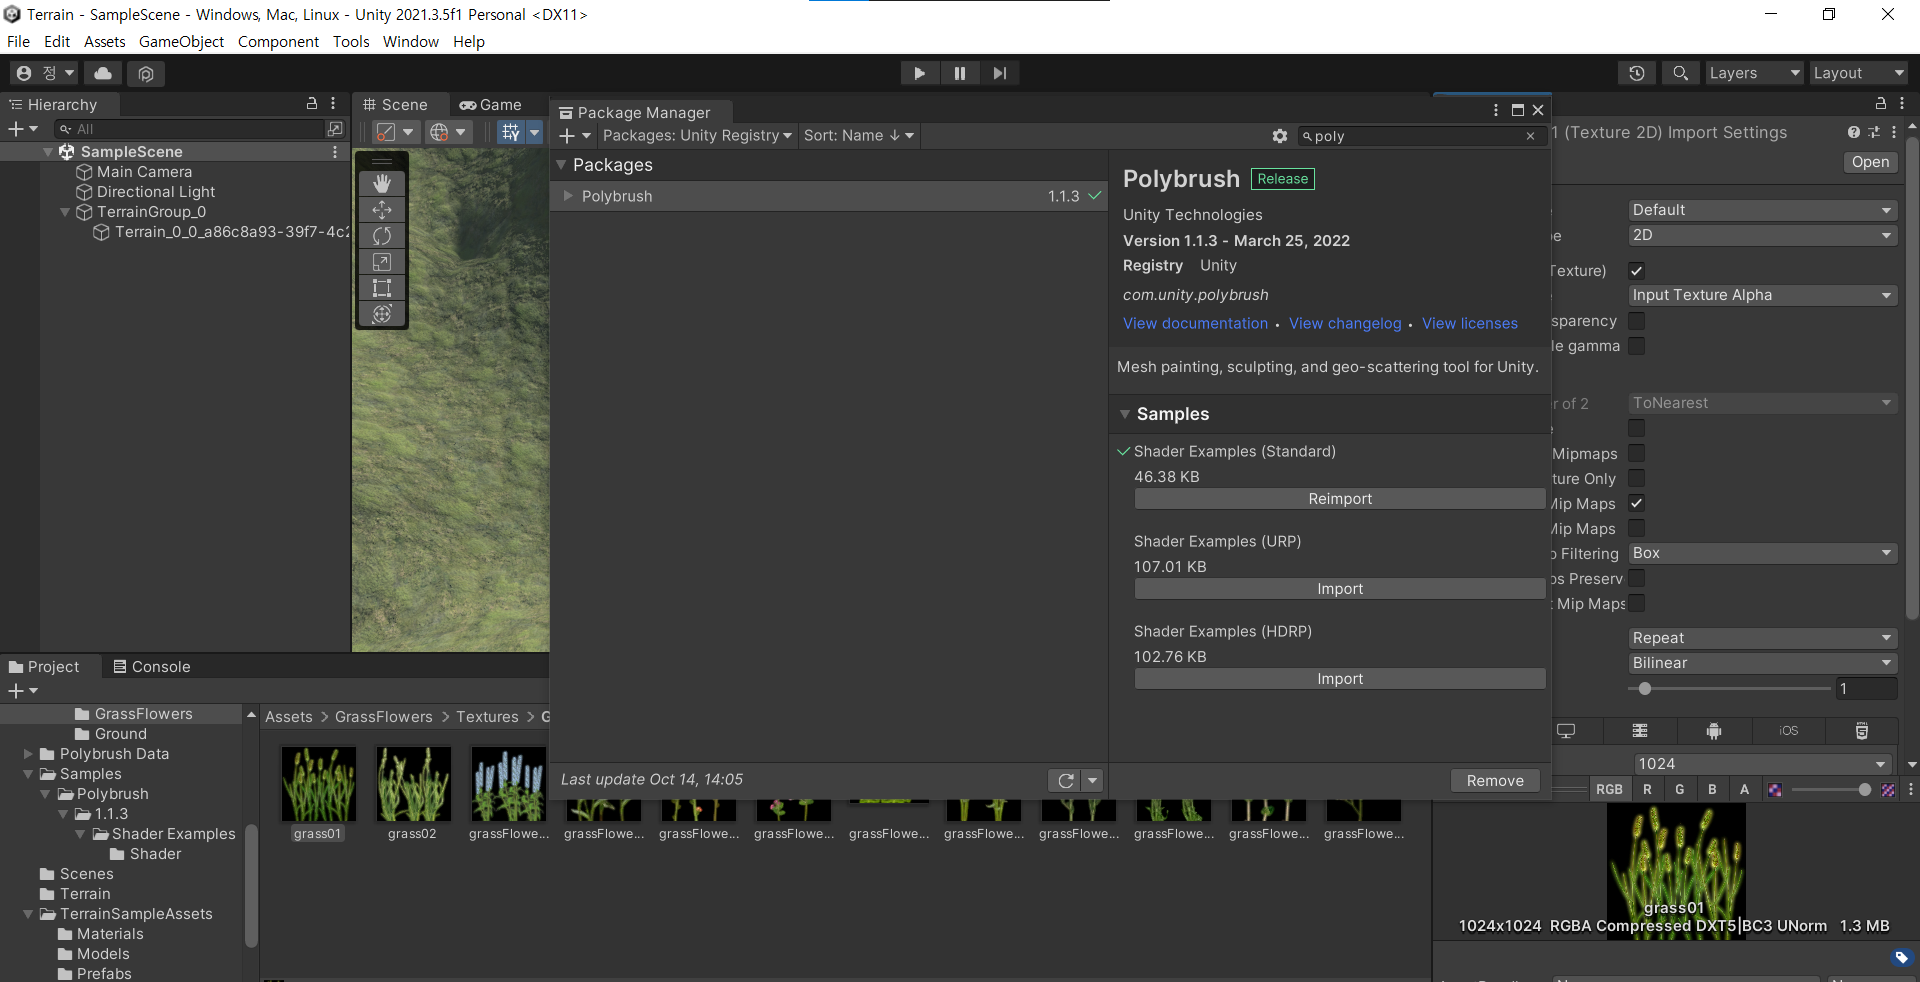Import Shader Examples (URP) sample

point(1340,589)
